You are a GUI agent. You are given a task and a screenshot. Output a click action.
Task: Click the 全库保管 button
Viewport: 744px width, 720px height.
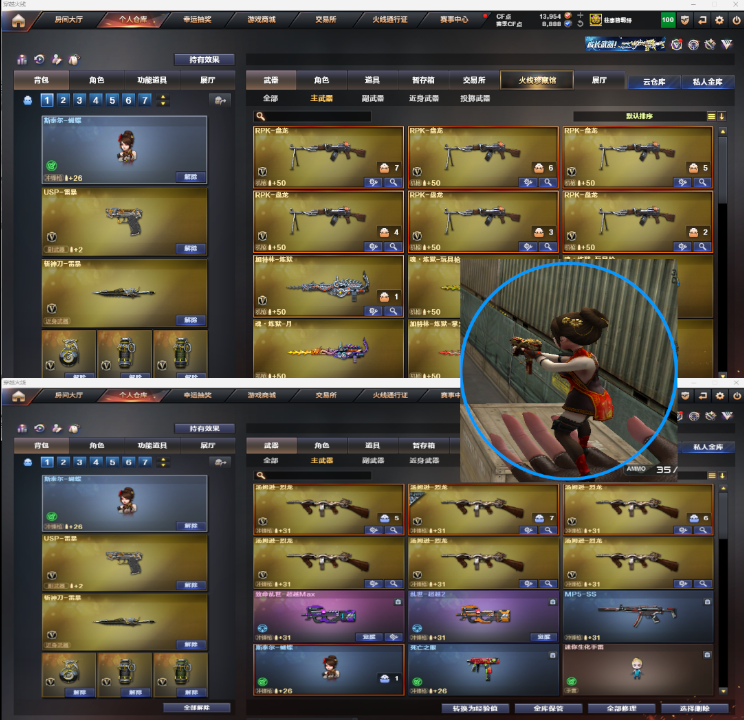pyautogui.click(x=548, y=709)
